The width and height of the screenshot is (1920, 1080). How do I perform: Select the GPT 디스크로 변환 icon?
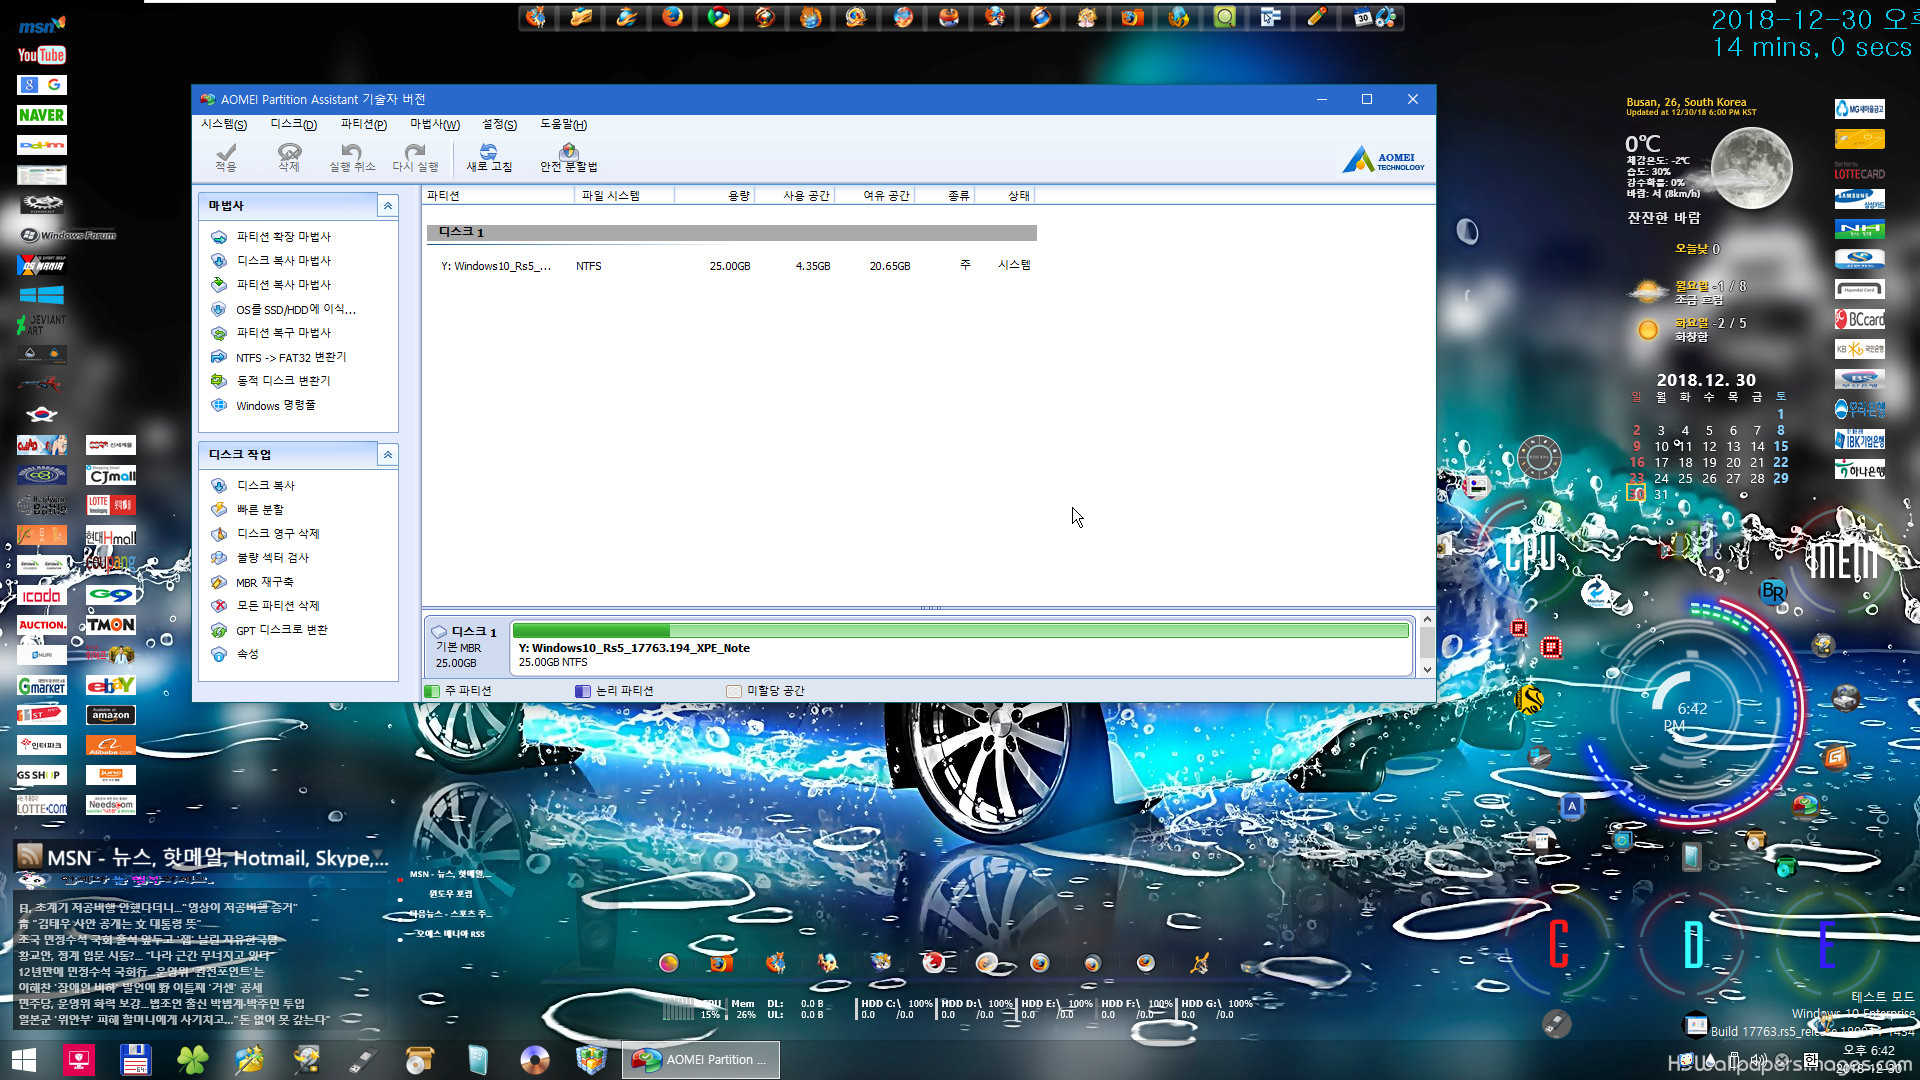pos(220,629)
